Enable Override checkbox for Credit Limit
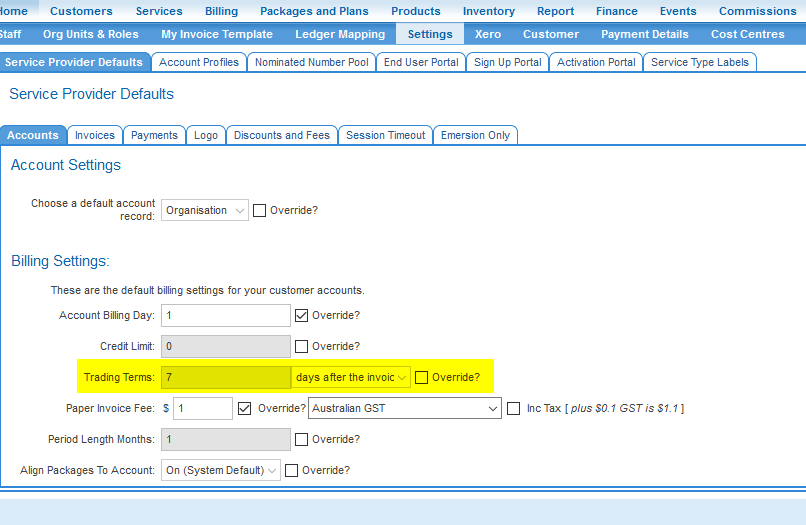Screen dimensions: 806x525 tap(302, 346)
